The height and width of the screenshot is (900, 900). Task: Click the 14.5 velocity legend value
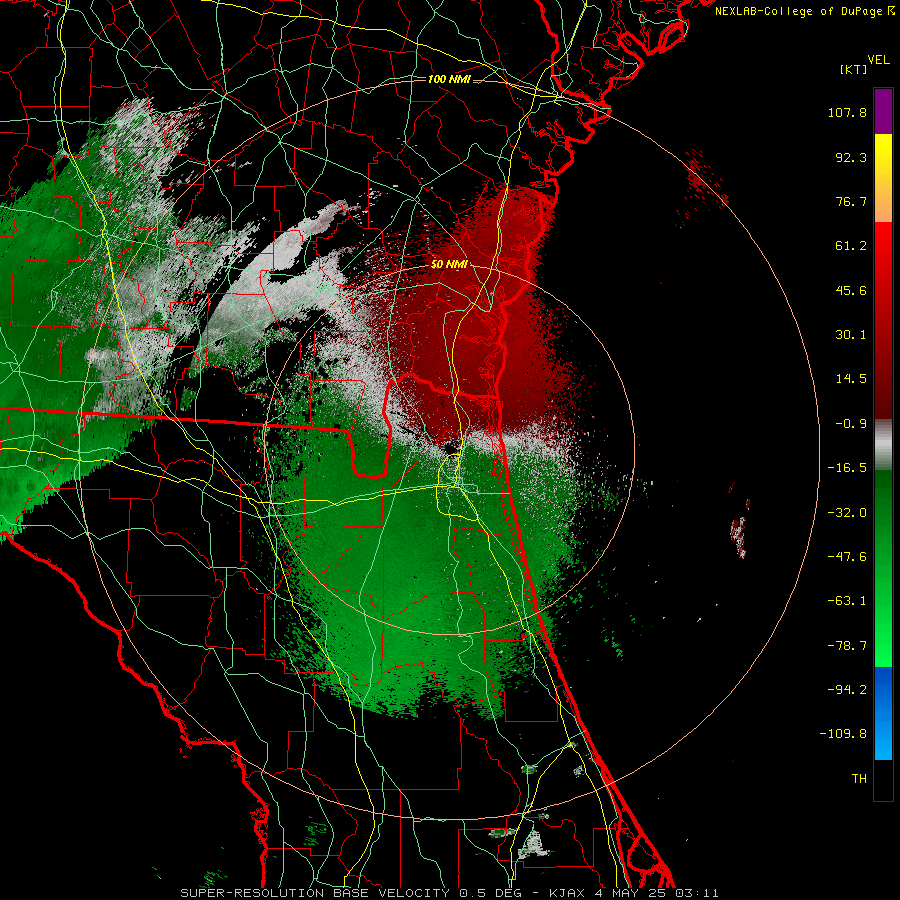(x=851, y=379)
